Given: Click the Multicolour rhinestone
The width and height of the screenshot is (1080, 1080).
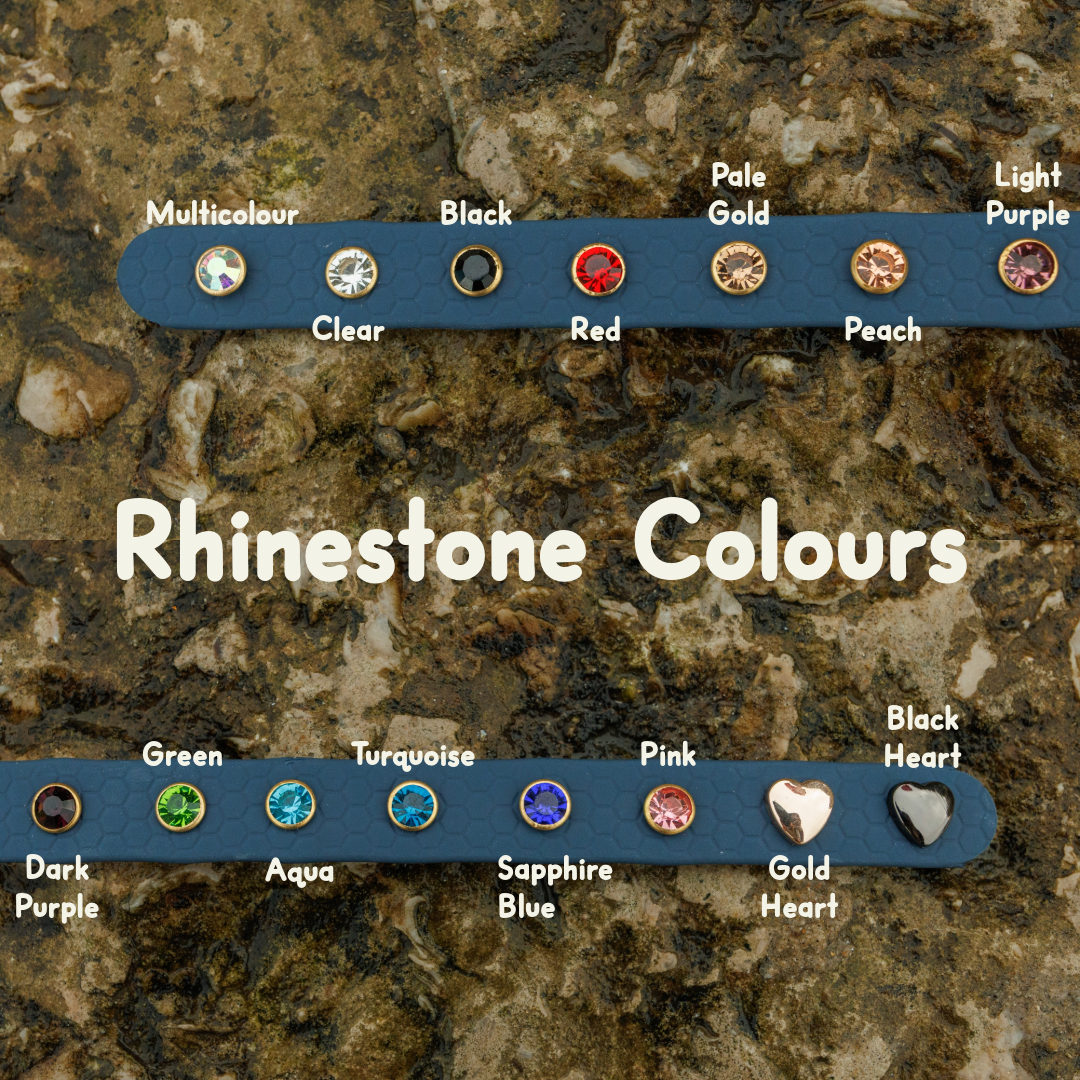Looking at the screenshot, I should (x=220, y=271).
